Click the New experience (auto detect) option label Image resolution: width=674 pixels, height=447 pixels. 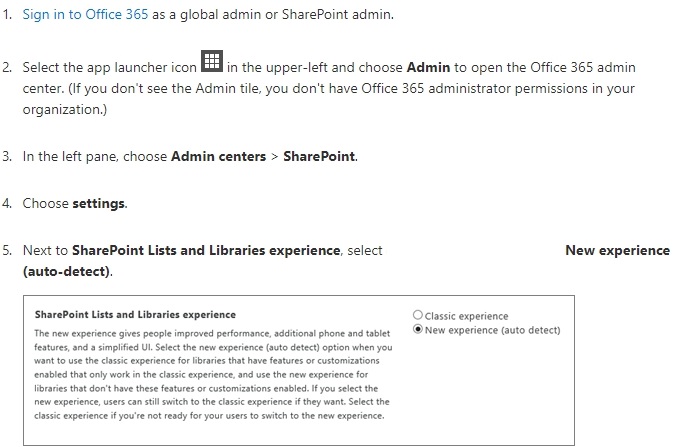tap(492, 330)
